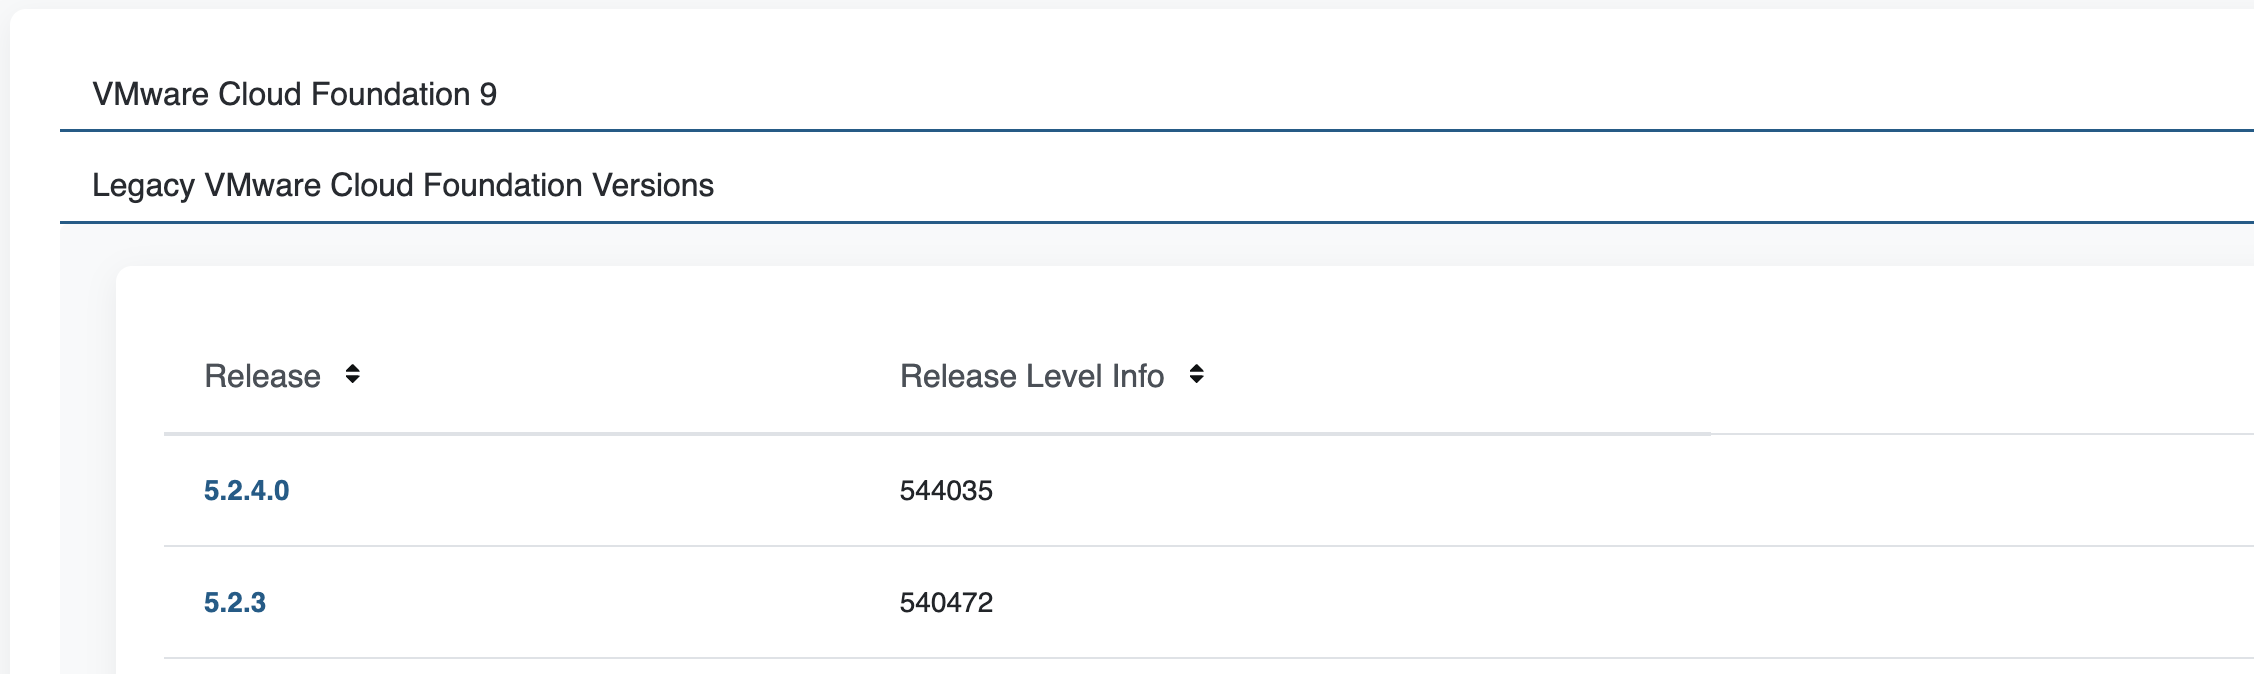Image resolution: width=2254 pixels, height=674 pixels.
Task: Sort by the Release Level Info header text
Action: (1032, 376)
